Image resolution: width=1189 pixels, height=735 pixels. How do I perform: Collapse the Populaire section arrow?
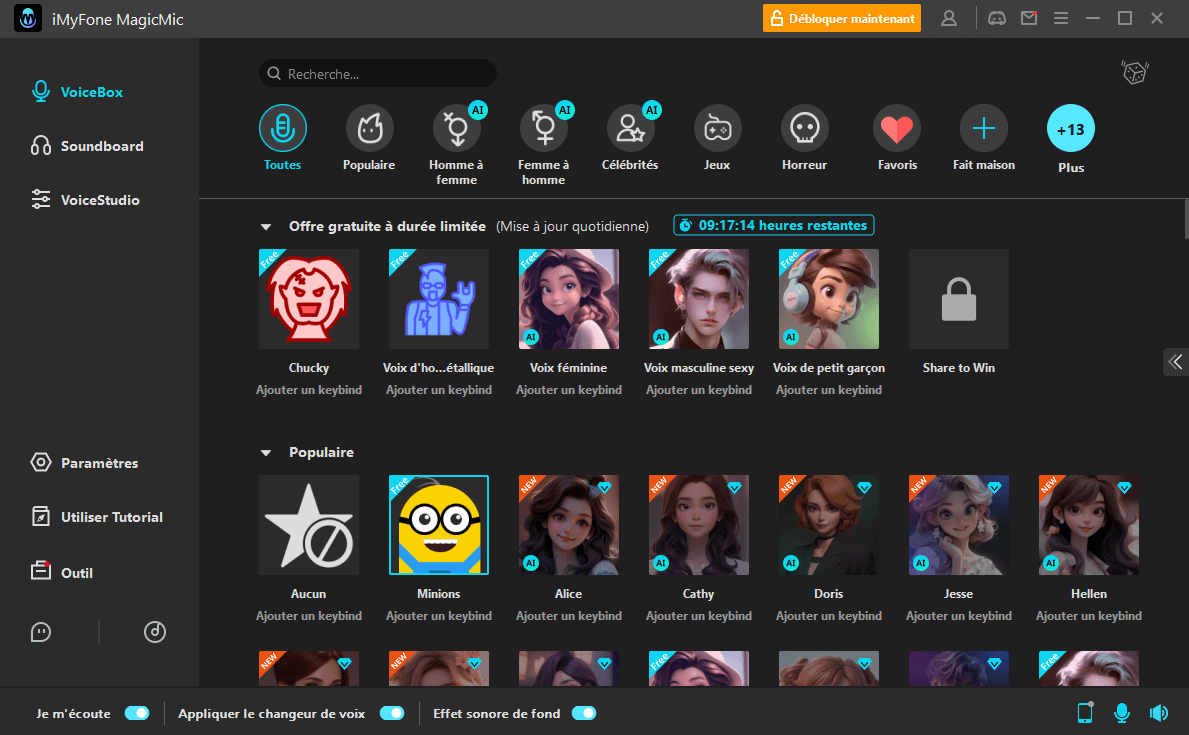[265, 453]
